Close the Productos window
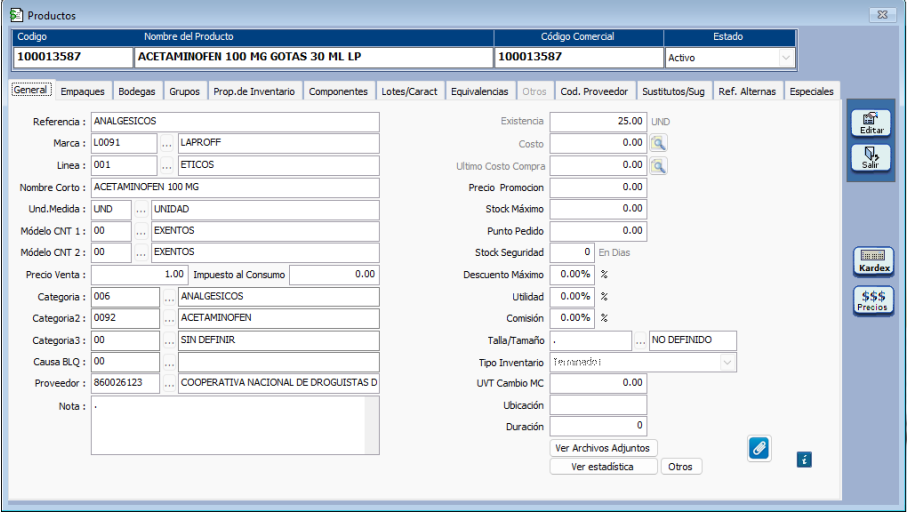This screenshot has height=515, width=909. pyautogui.click(x=882, y=14)
